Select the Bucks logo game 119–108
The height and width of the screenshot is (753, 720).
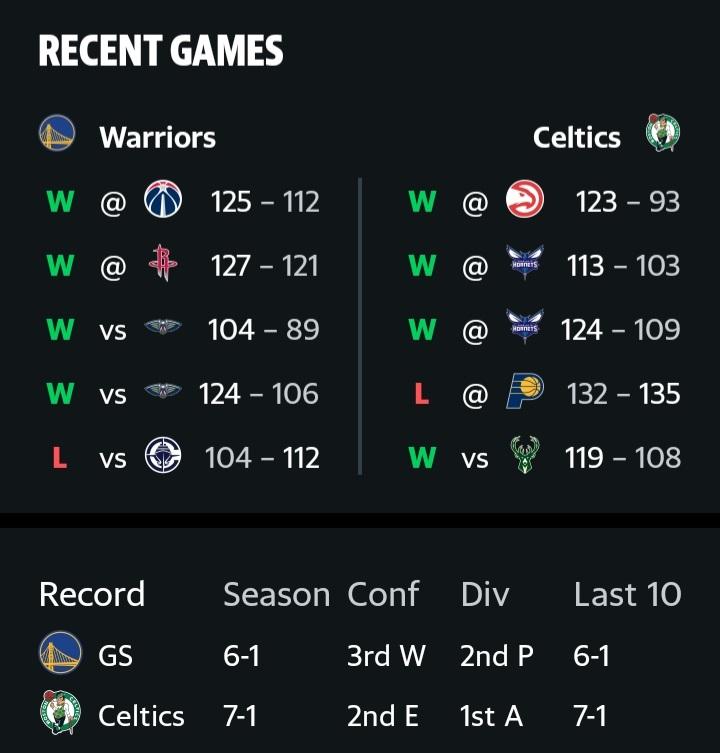point(525,455)
